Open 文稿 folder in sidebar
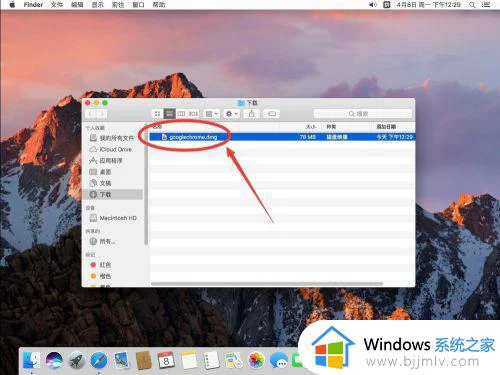 point(112,183)
